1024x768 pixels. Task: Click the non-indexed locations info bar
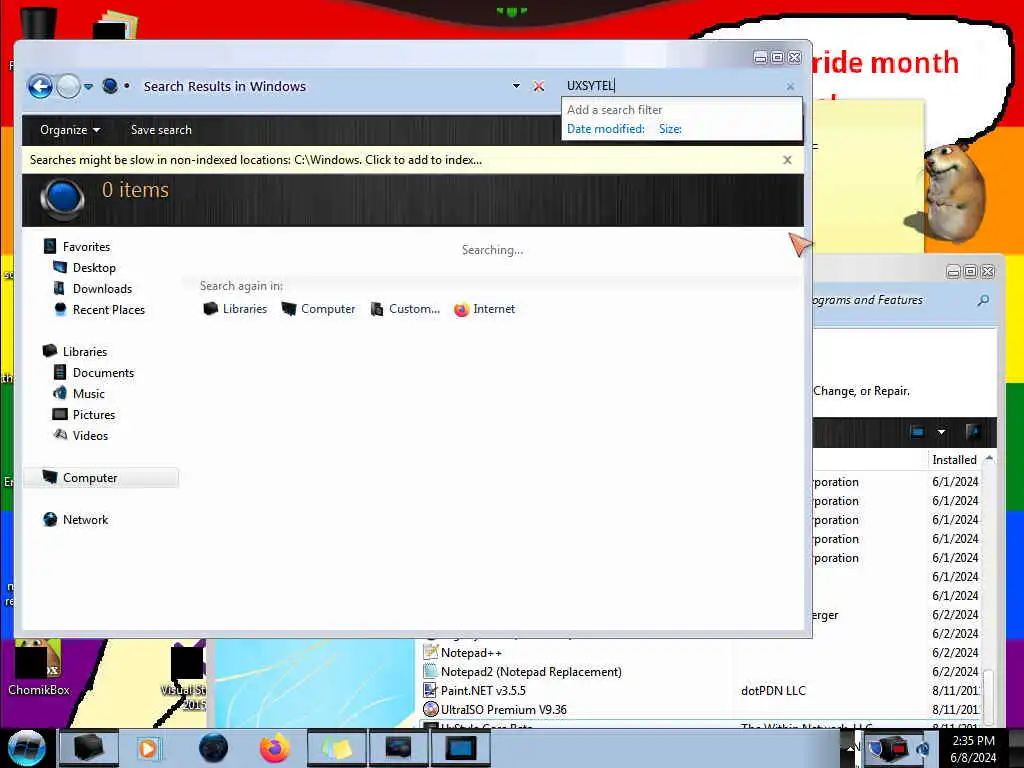click(x=413, y=160)
